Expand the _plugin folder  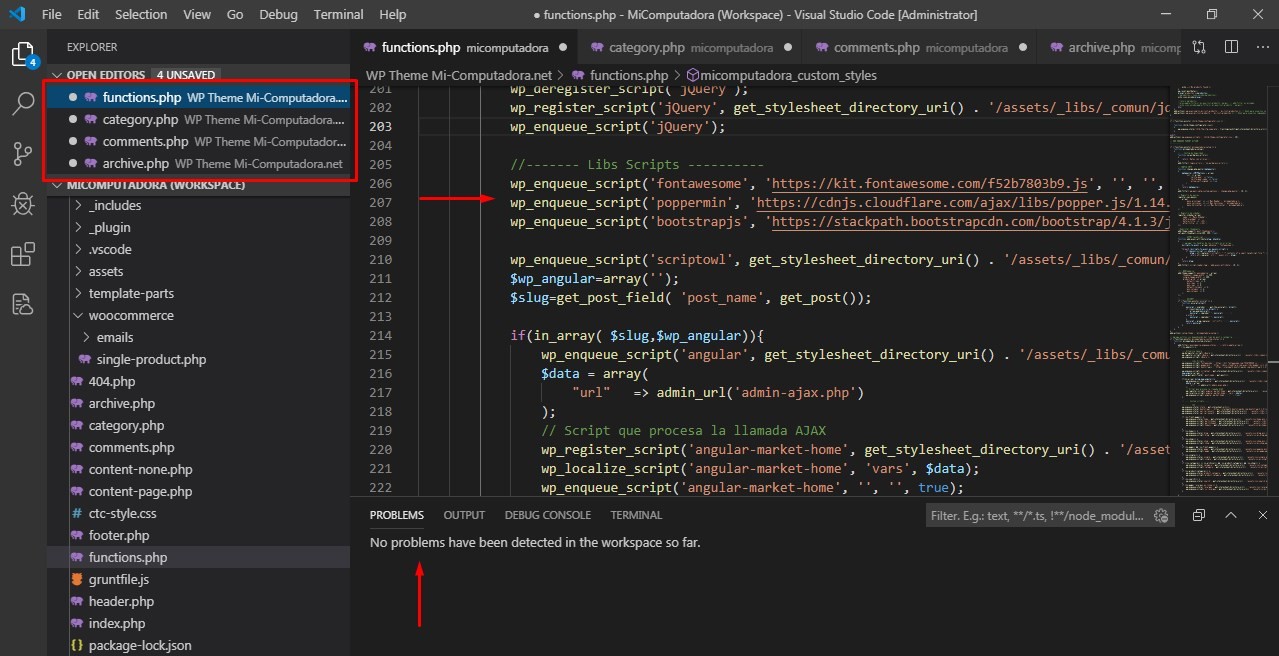80,227
